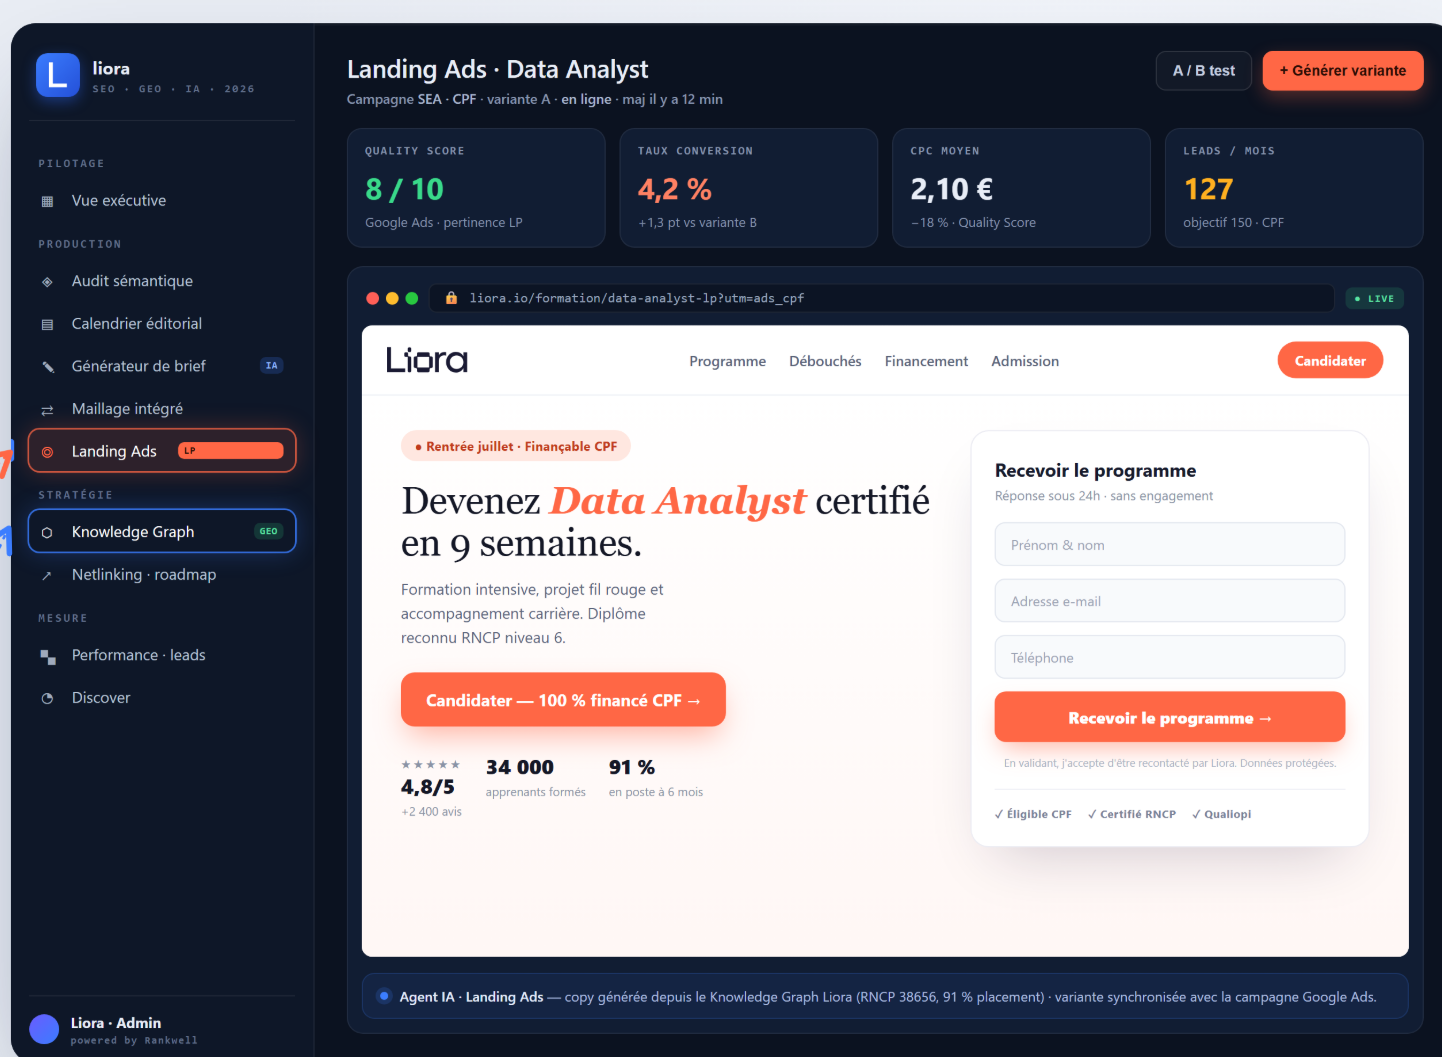Click the Performance leads chart icon
1442x1057 pixels.
coord(47,656)
